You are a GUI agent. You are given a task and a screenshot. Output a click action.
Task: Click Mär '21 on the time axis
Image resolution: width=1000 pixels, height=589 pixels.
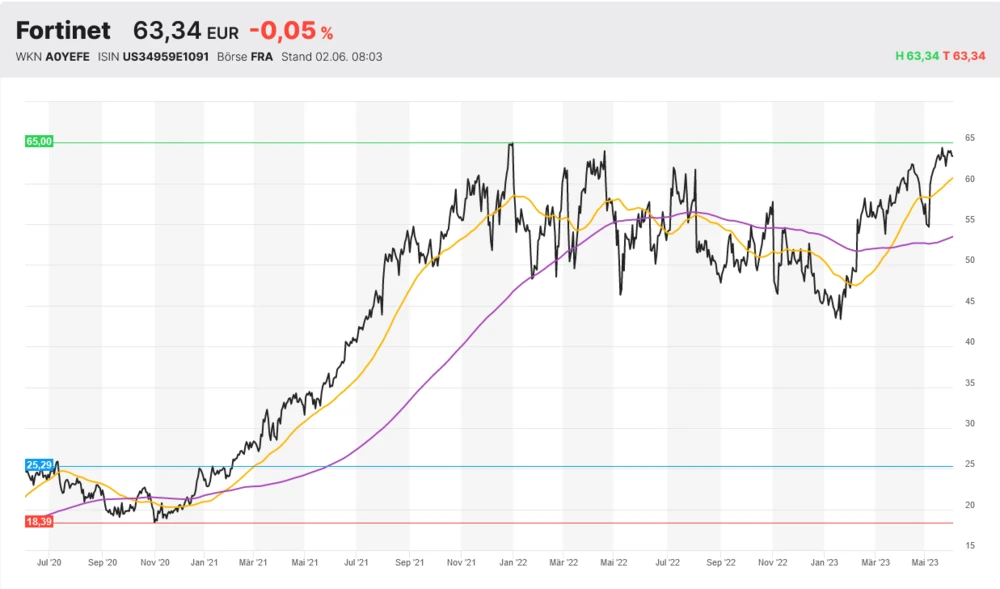[255, 564]
